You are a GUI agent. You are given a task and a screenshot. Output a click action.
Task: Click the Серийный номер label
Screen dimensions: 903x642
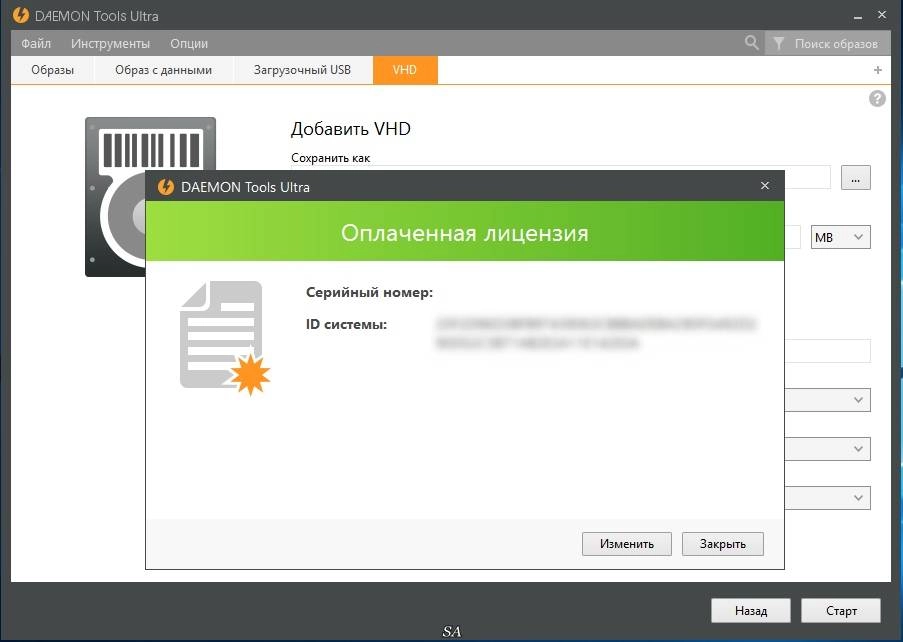[369, 292]
